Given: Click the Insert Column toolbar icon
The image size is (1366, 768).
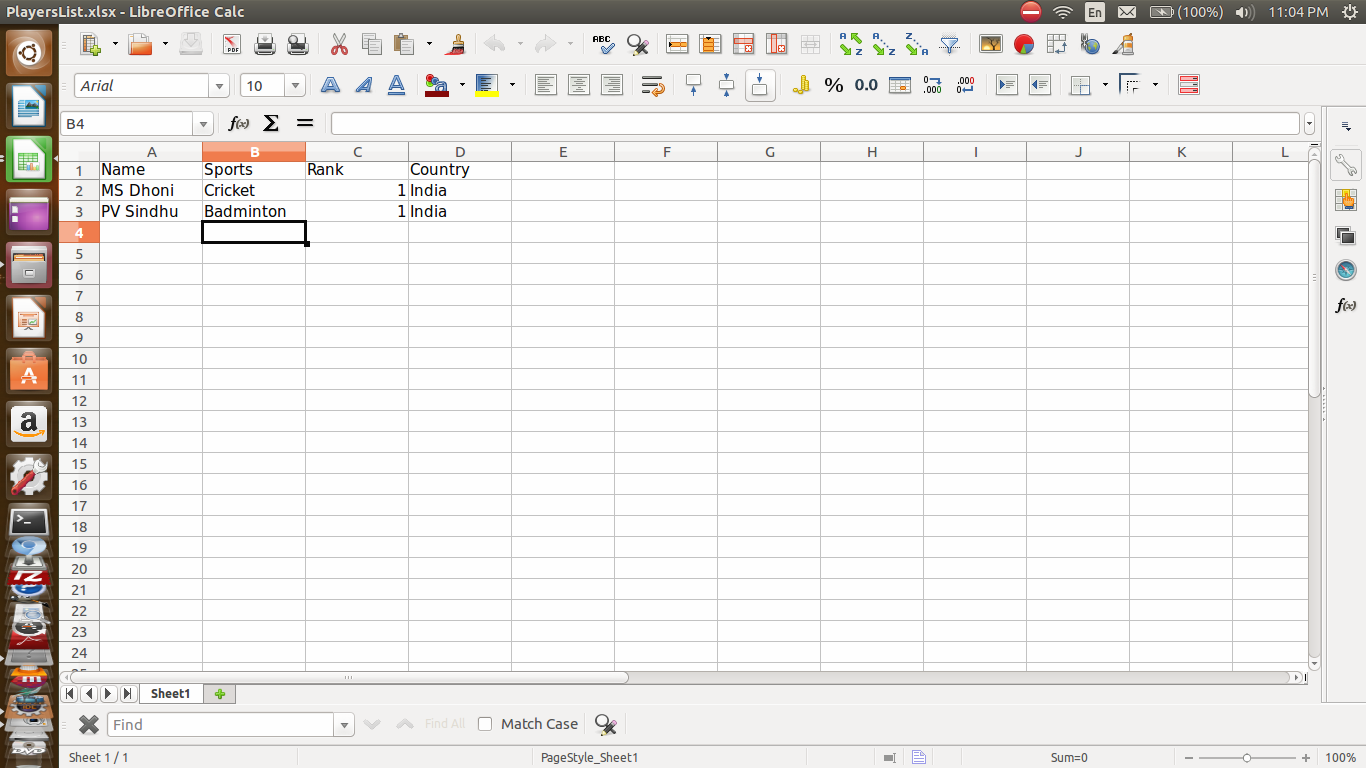Looking at the screenshot, I should pos(710,44).
